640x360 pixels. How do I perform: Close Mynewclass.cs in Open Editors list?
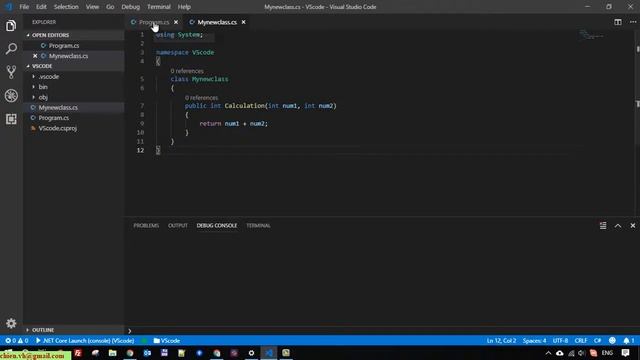click(35, 56)
